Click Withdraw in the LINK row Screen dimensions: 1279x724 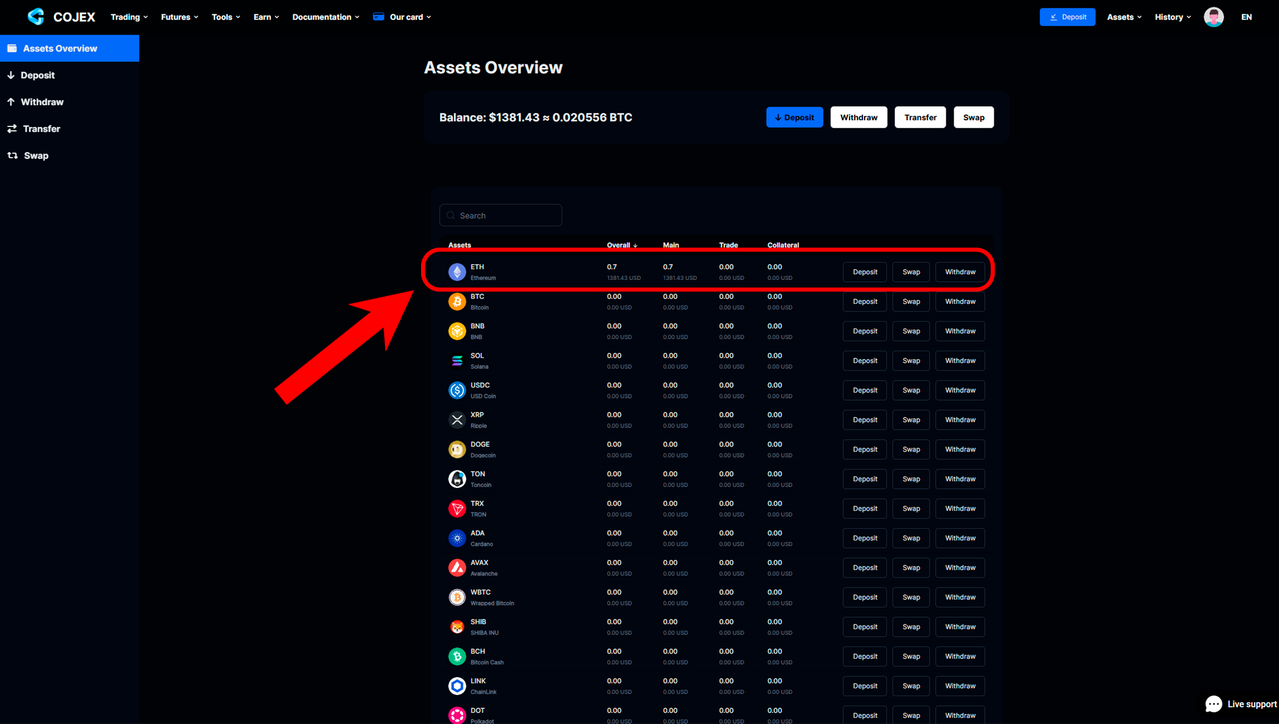960,686
